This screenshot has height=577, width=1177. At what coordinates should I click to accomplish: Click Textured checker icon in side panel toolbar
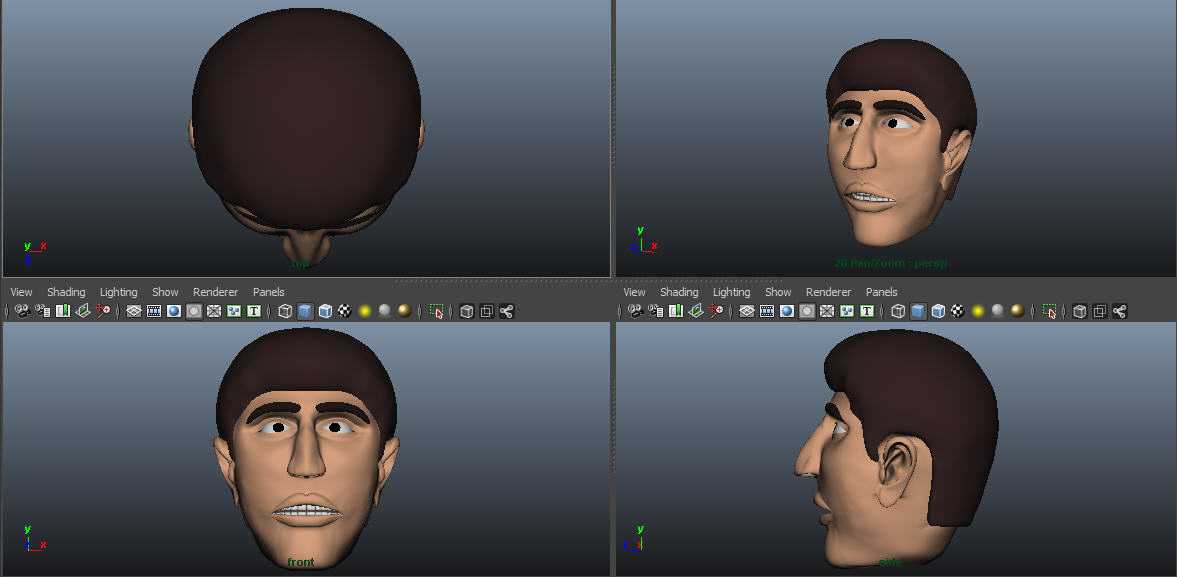point(958,311)
